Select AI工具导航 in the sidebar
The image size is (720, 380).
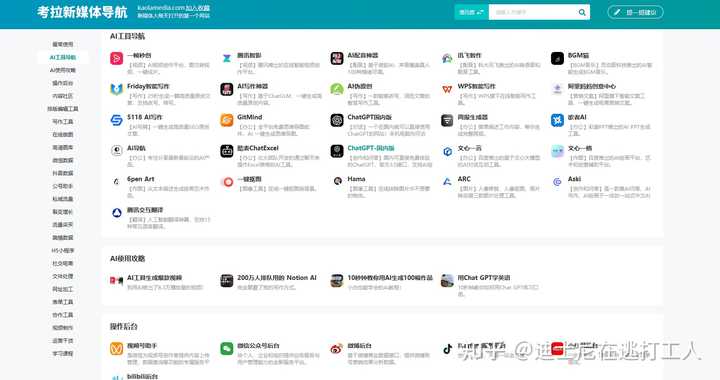tap(63, 57)
